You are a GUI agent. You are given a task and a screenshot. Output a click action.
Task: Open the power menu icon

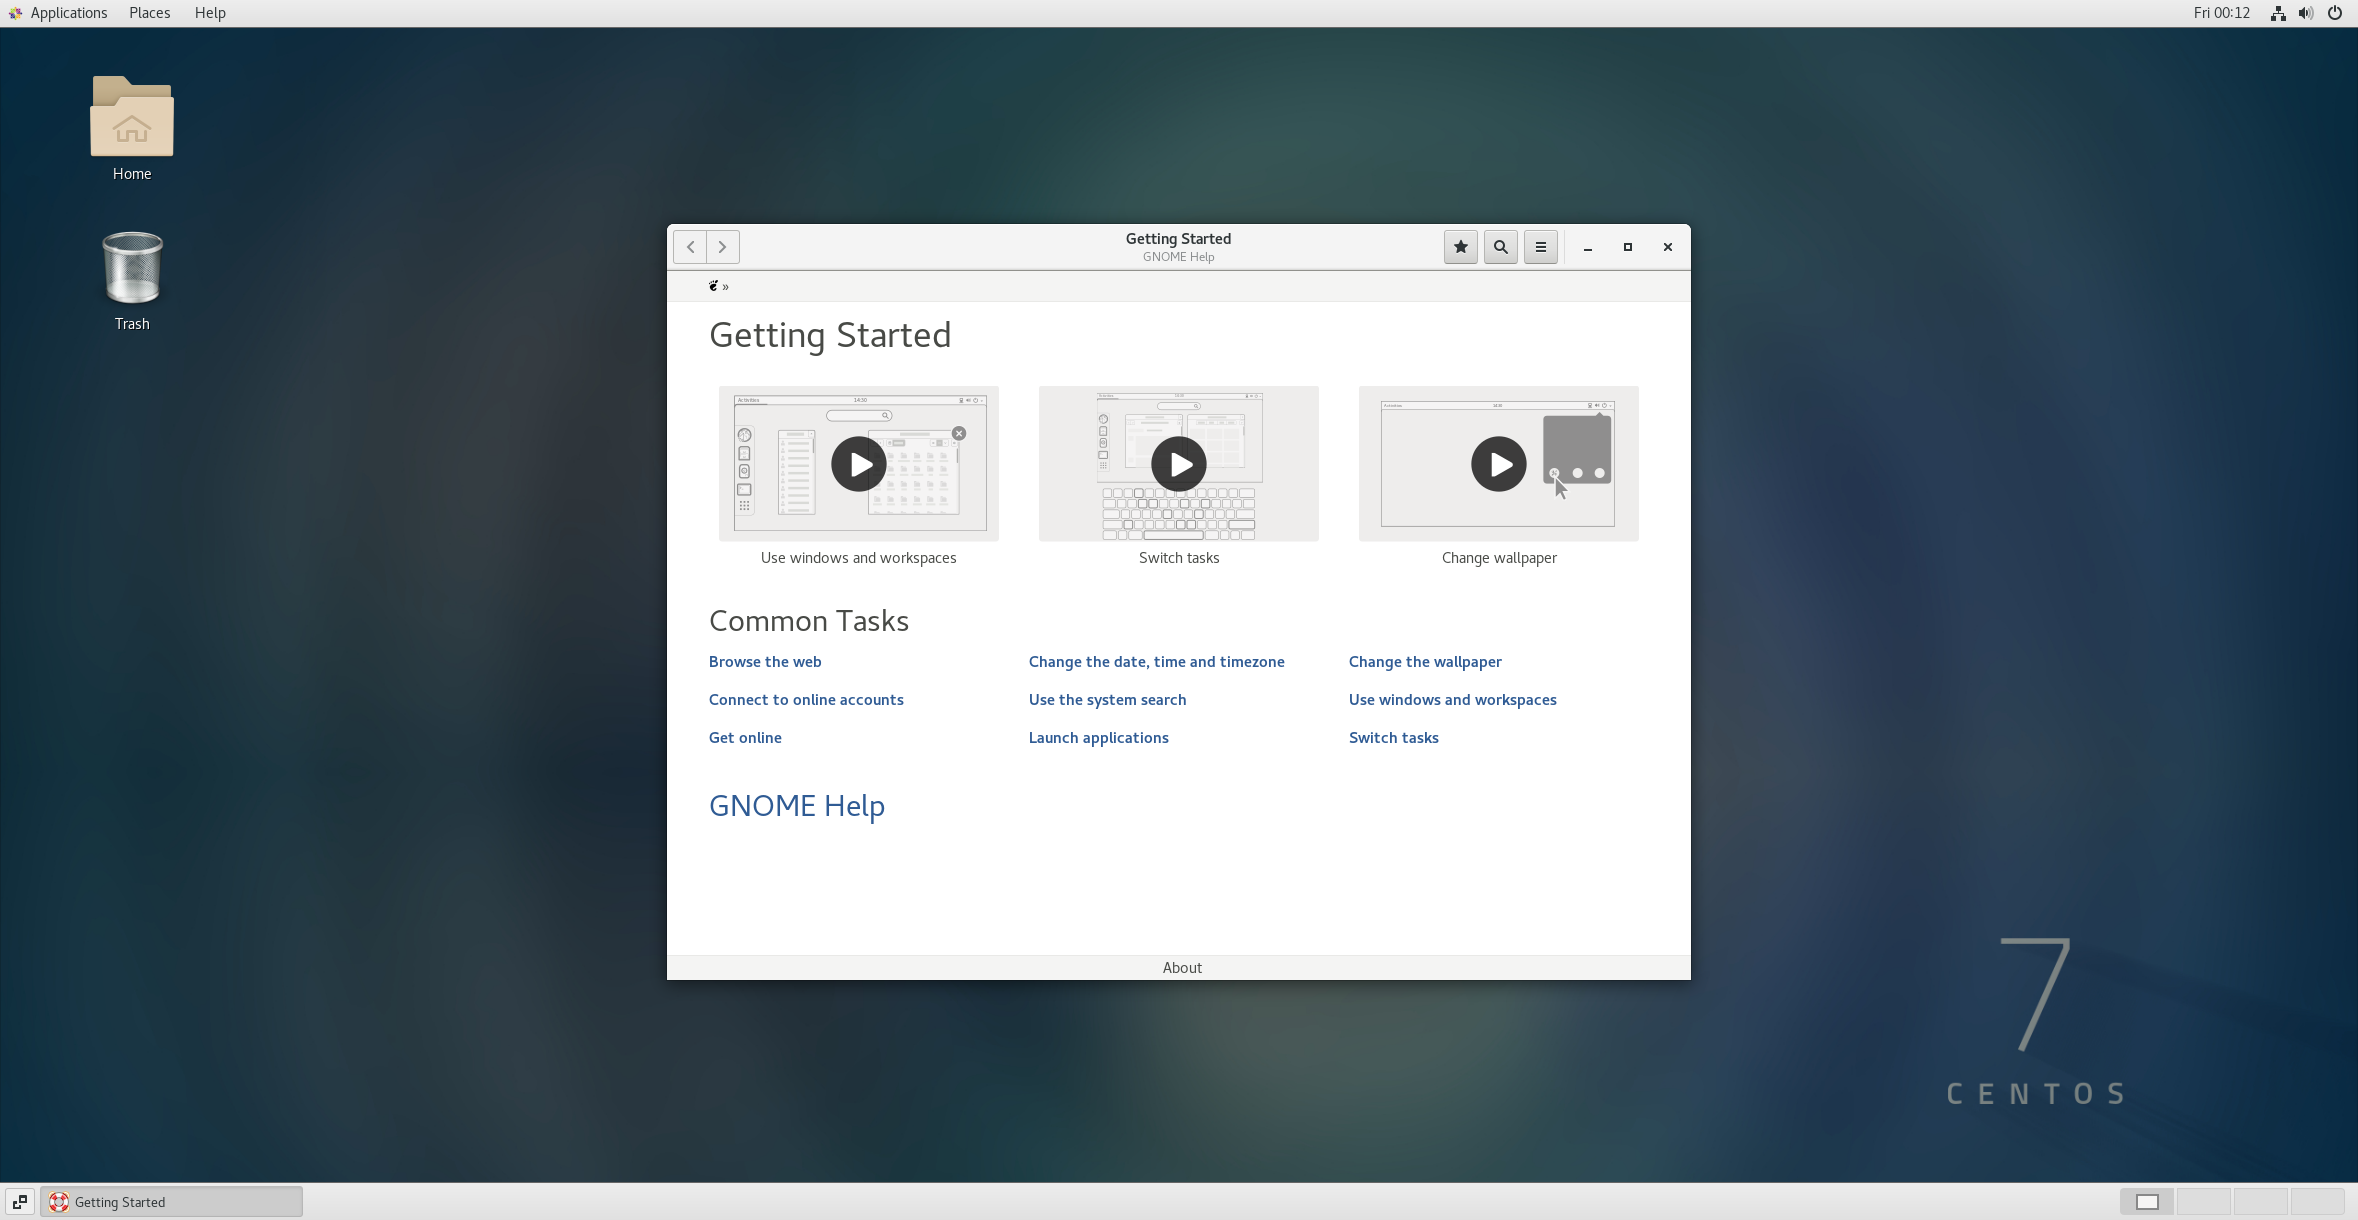point(2335,13)
